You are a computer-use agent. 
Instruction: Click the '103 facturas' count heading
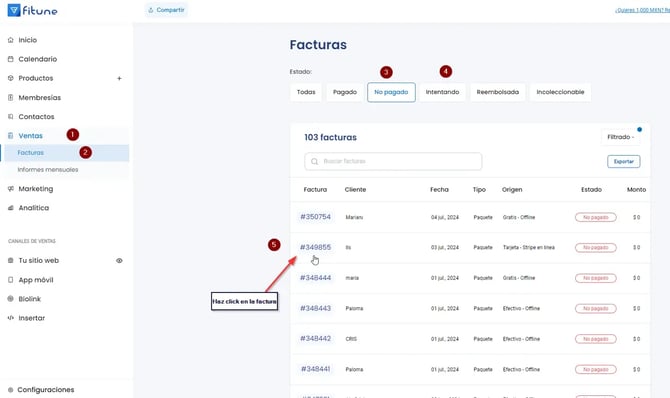coord(330,137)
